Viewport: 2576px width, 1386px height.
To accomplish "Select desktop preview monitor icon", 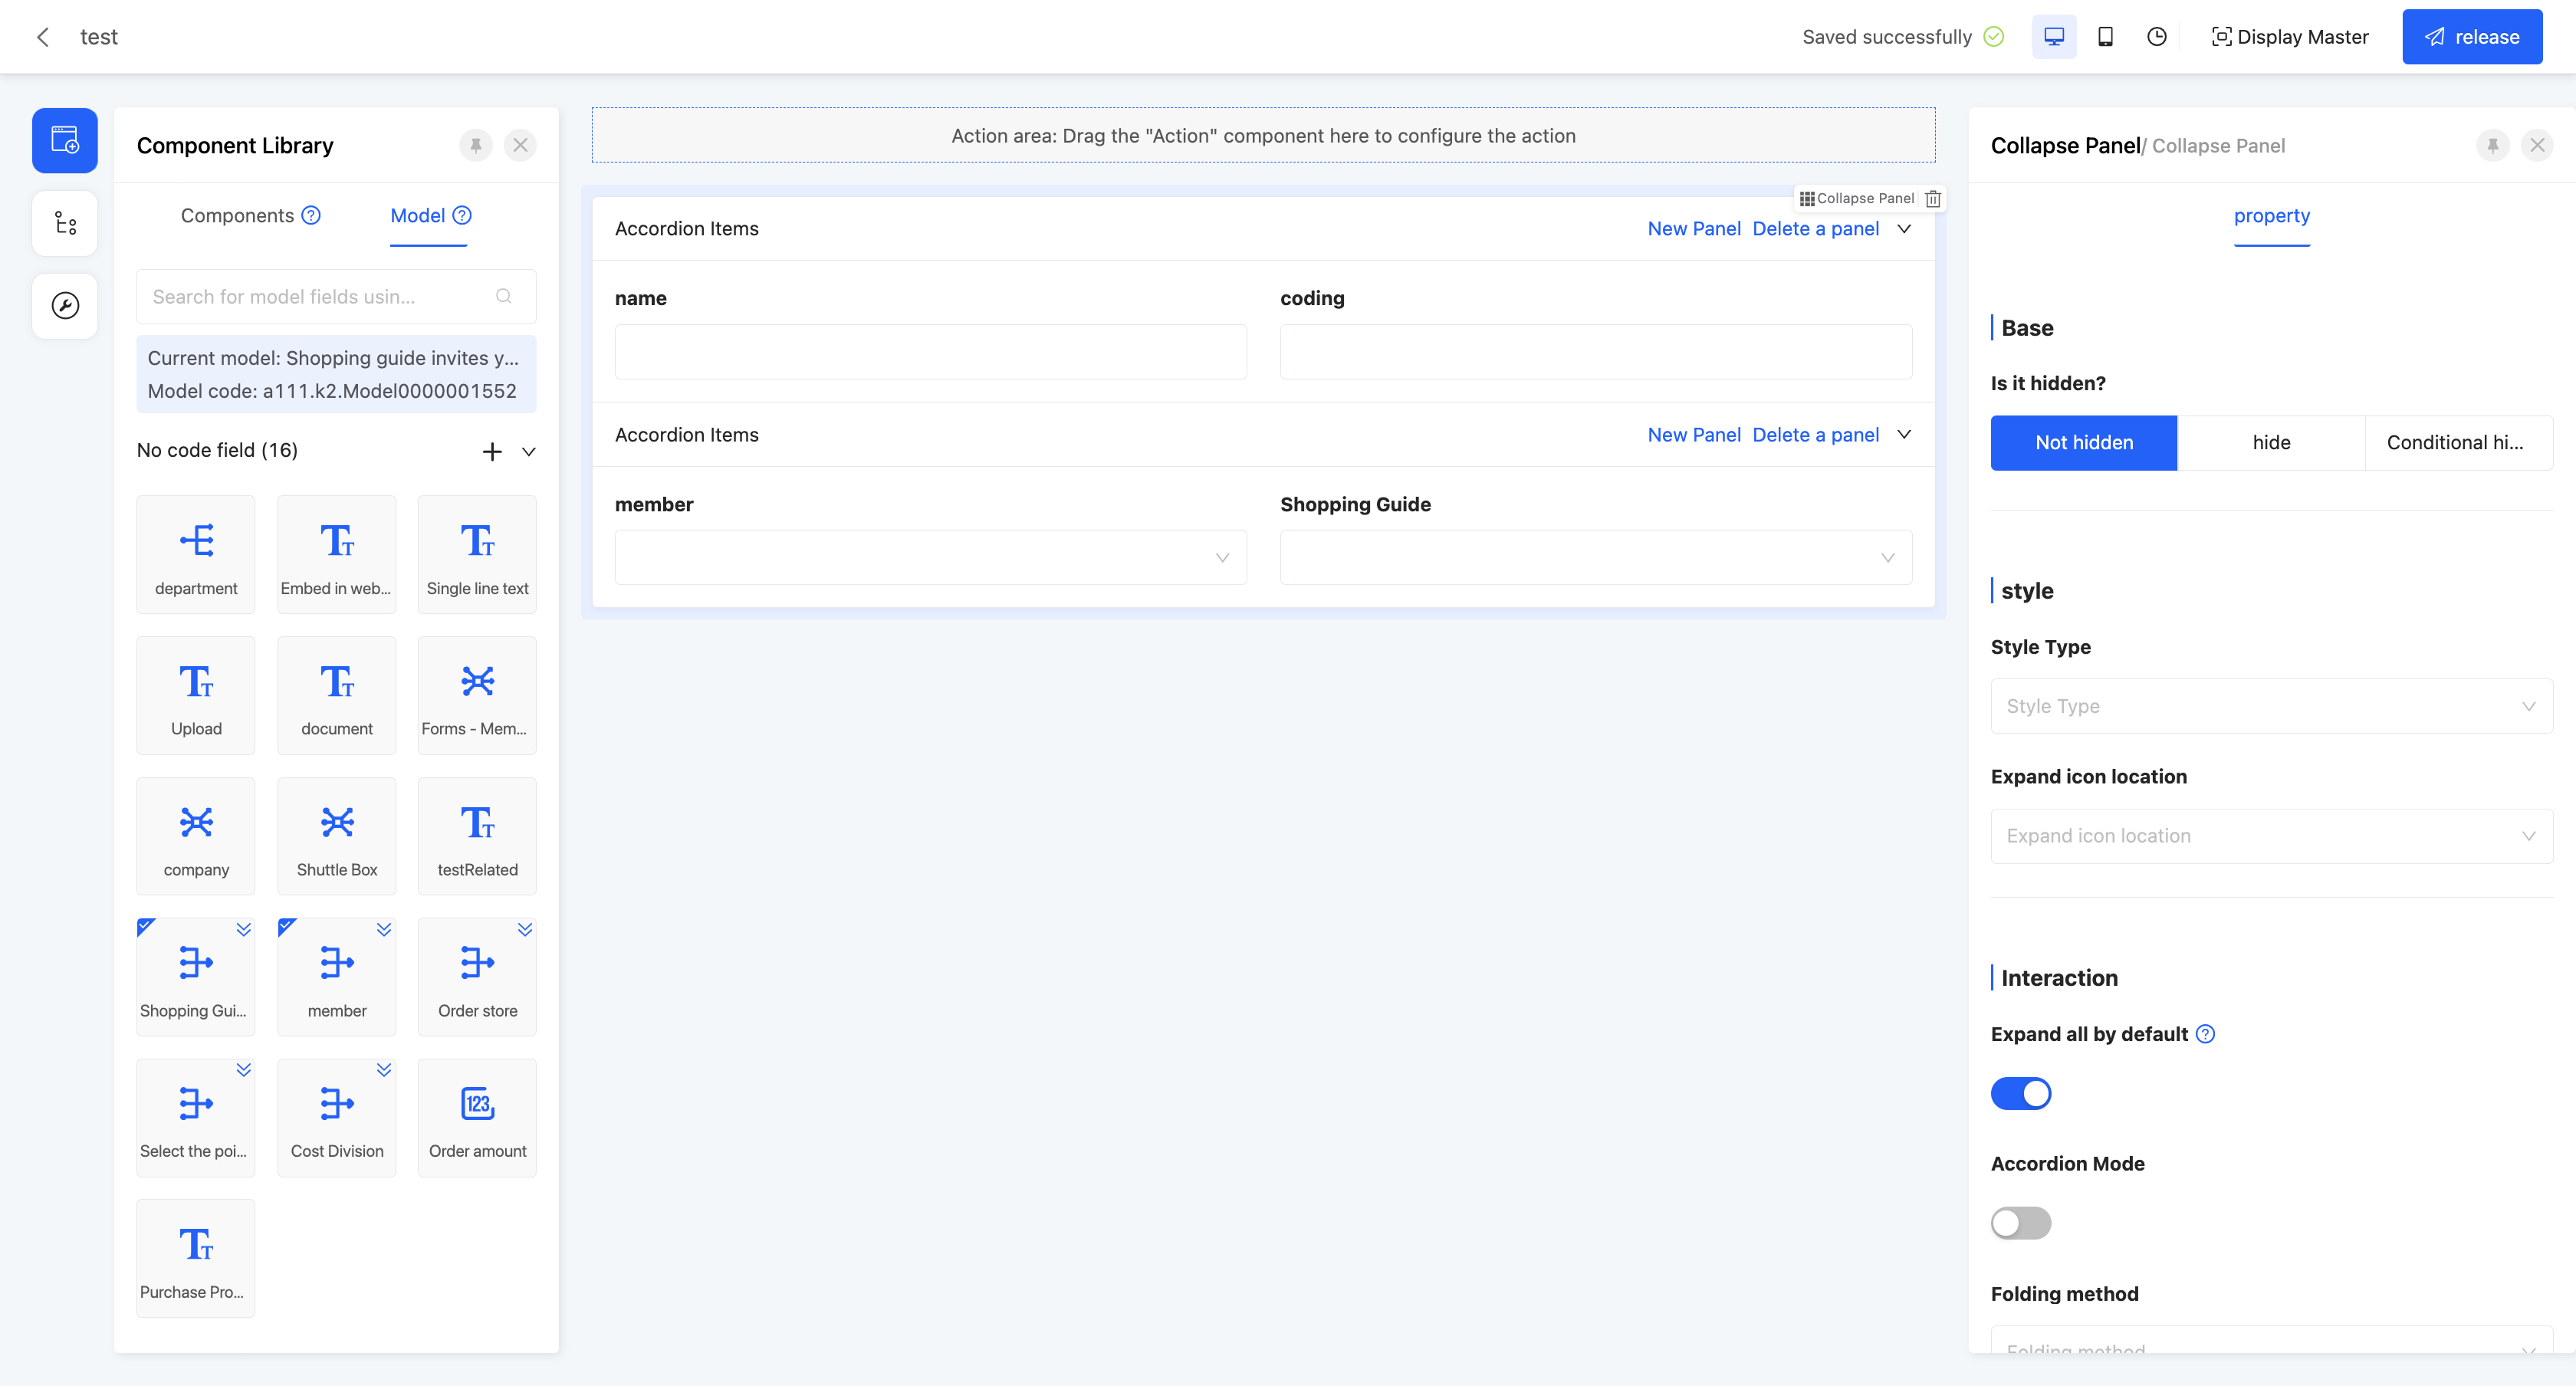I will pyautogui.click(x=2053, y=37).
